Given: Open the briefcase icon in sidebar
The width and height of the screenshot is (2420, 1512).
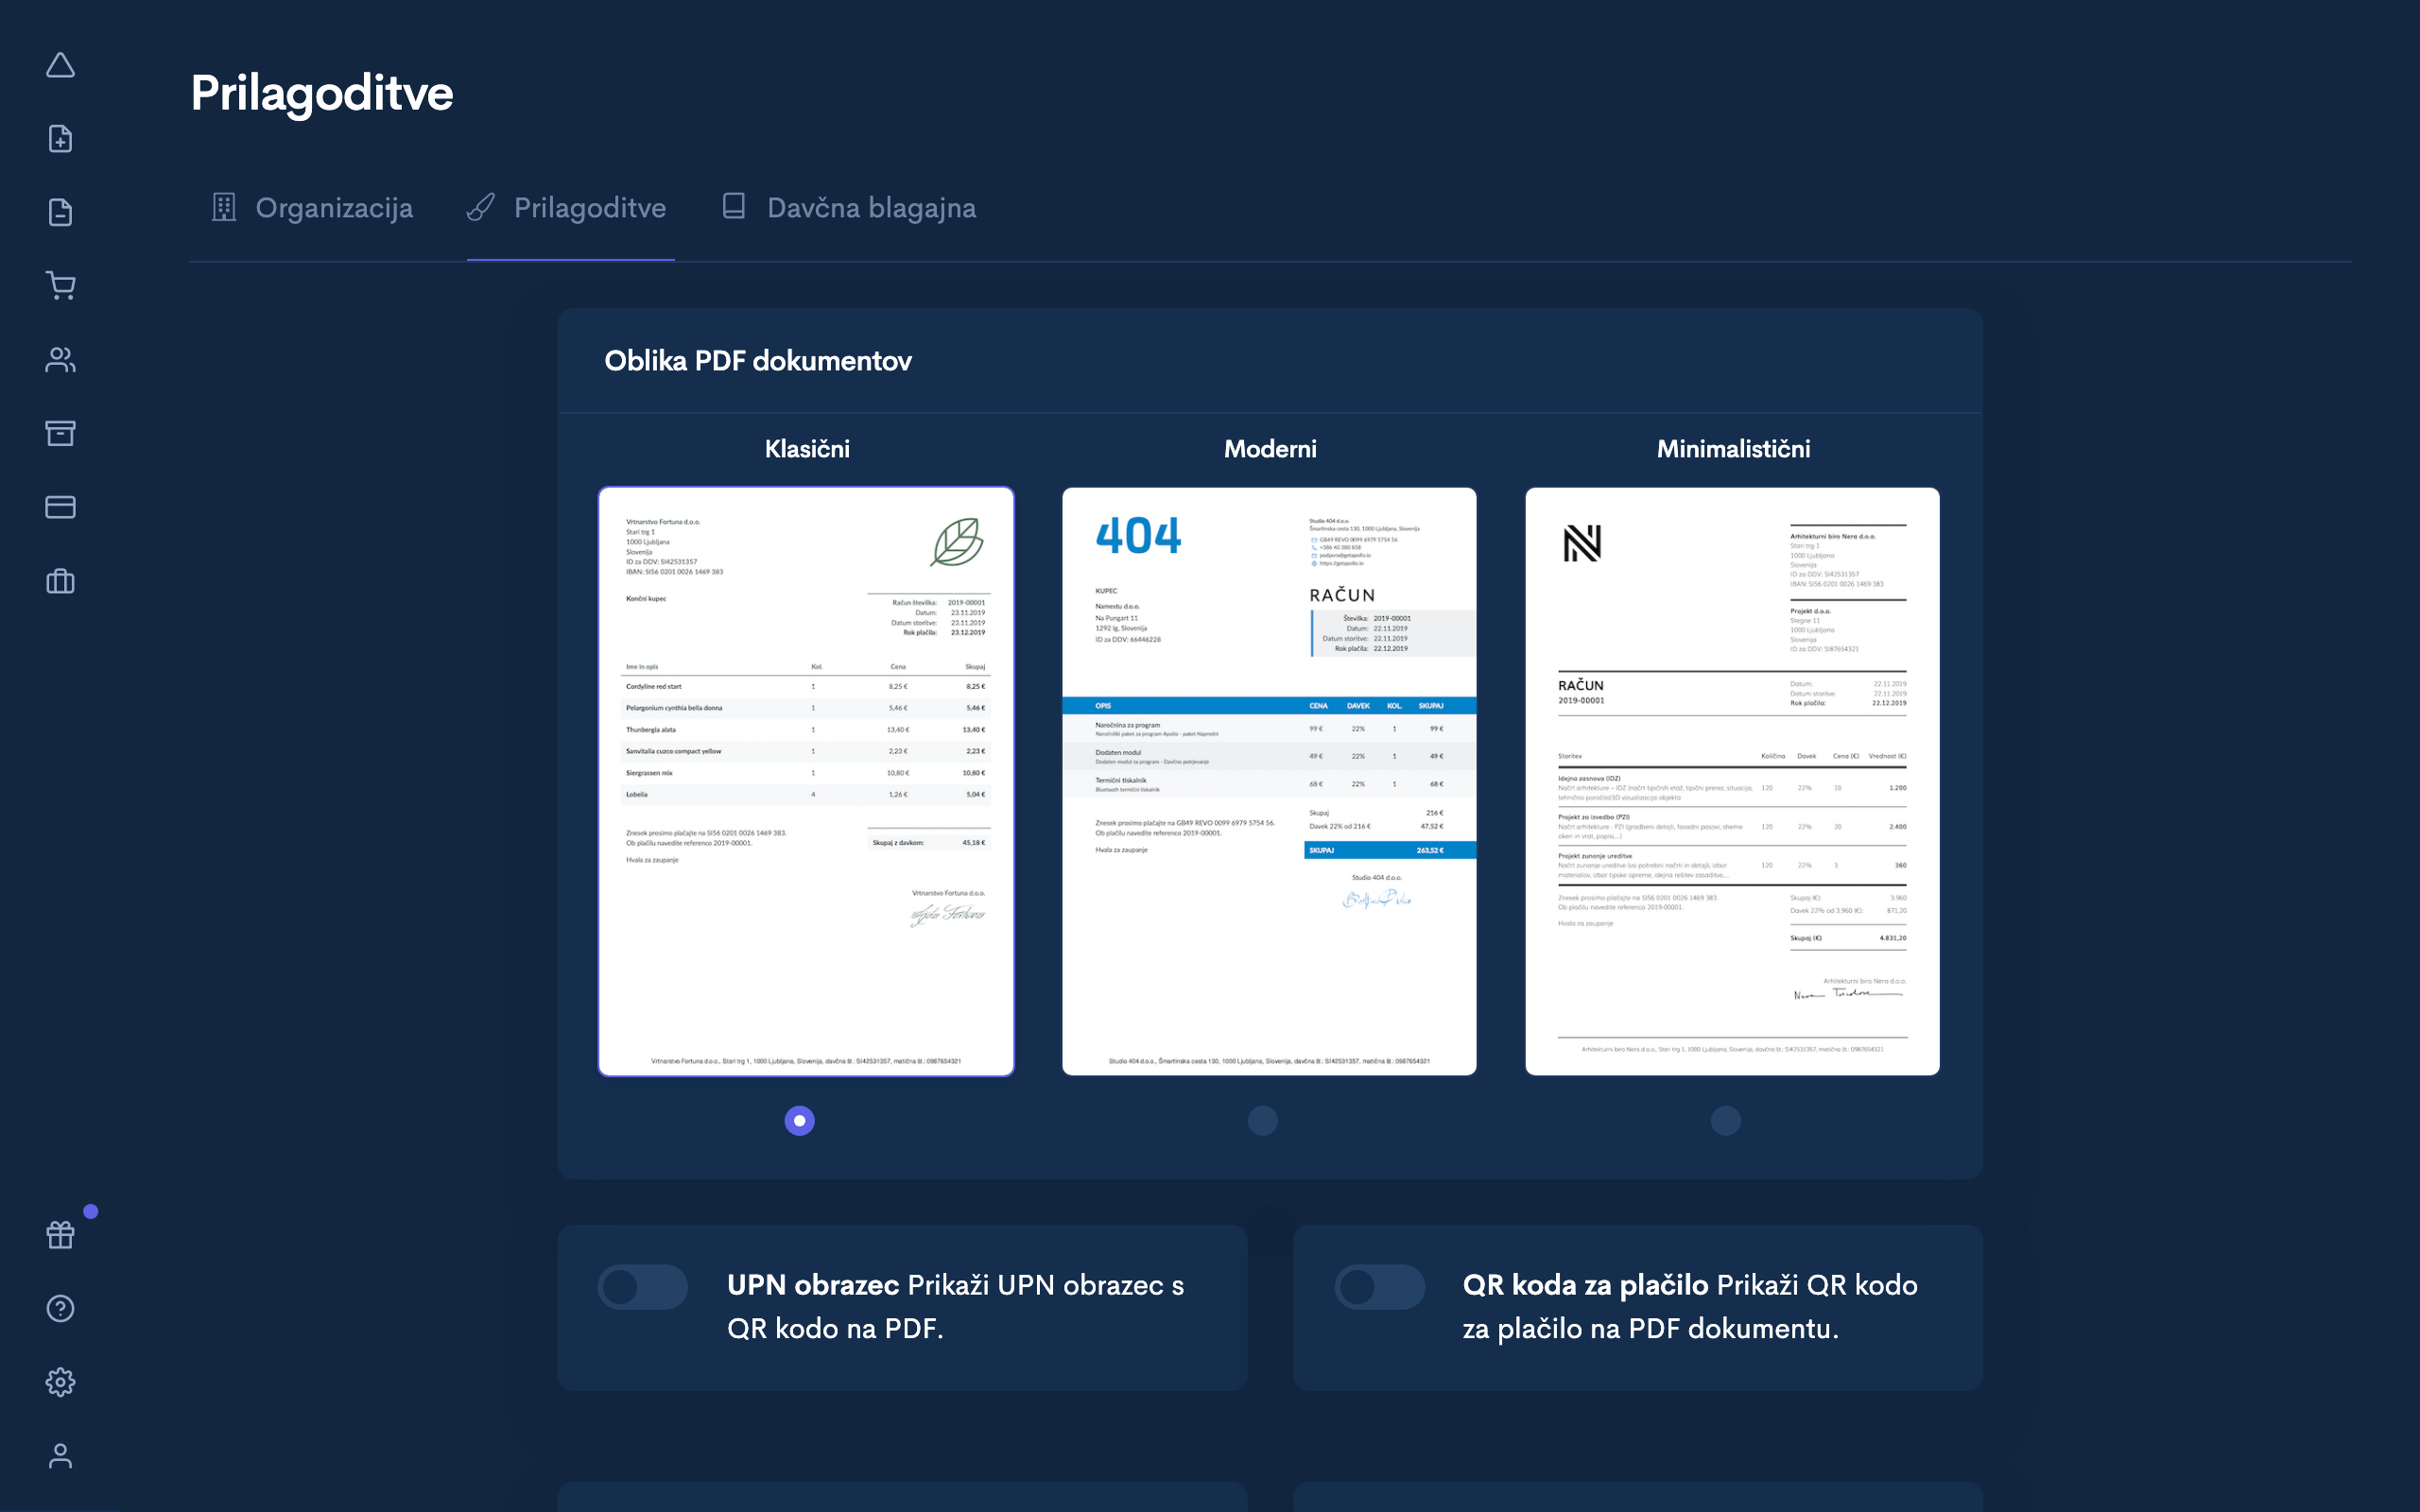Looking at the screenshot, I should point(60,581).
